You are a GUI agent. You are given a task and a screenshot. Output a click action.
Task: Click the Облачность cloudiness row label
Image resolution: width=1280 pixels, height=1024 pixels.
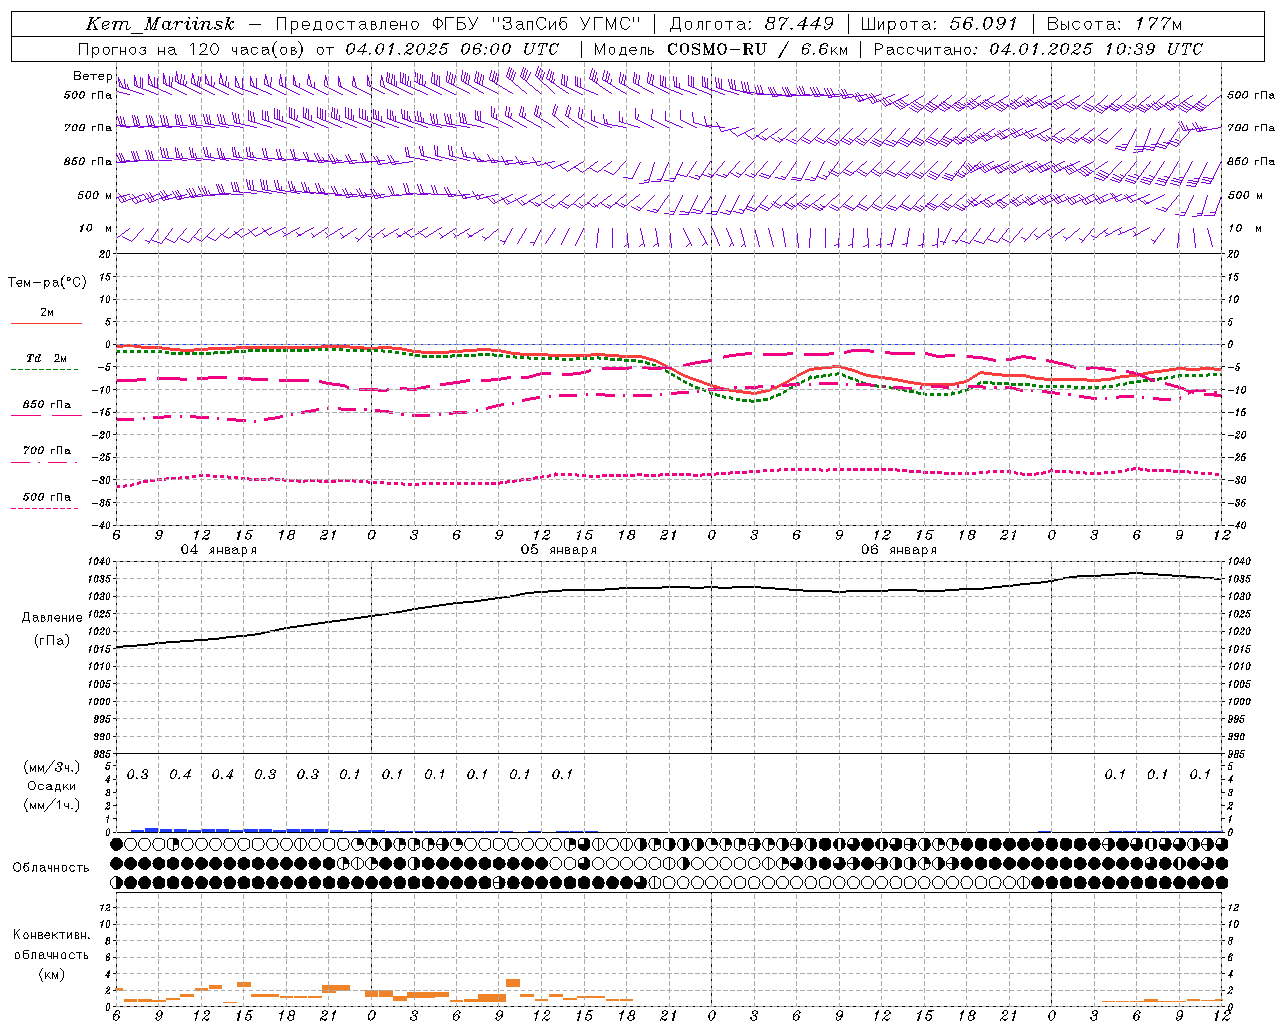pyautogui.click(x=51, y=868)
